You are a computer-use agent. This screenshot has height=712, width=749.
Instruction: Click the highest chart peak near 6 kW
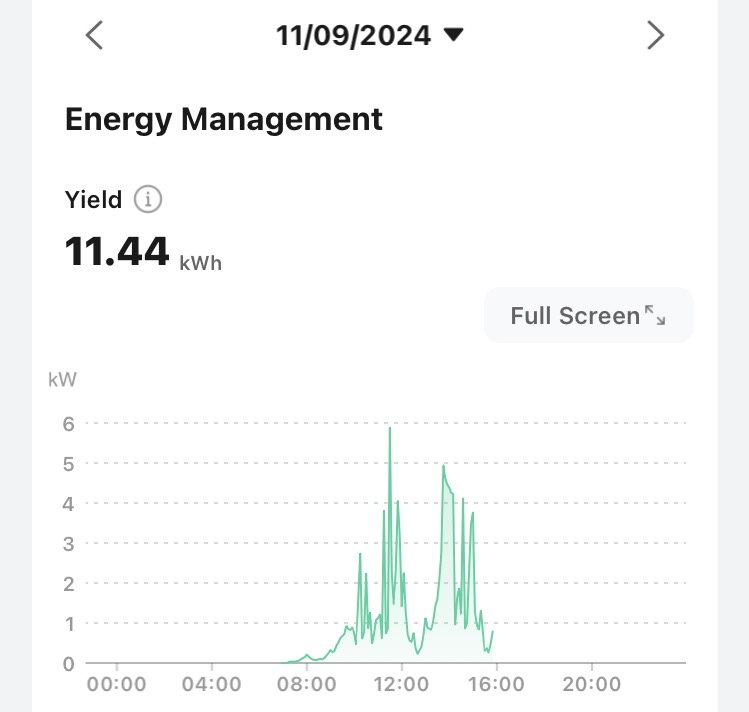click(x=389, y=429)
